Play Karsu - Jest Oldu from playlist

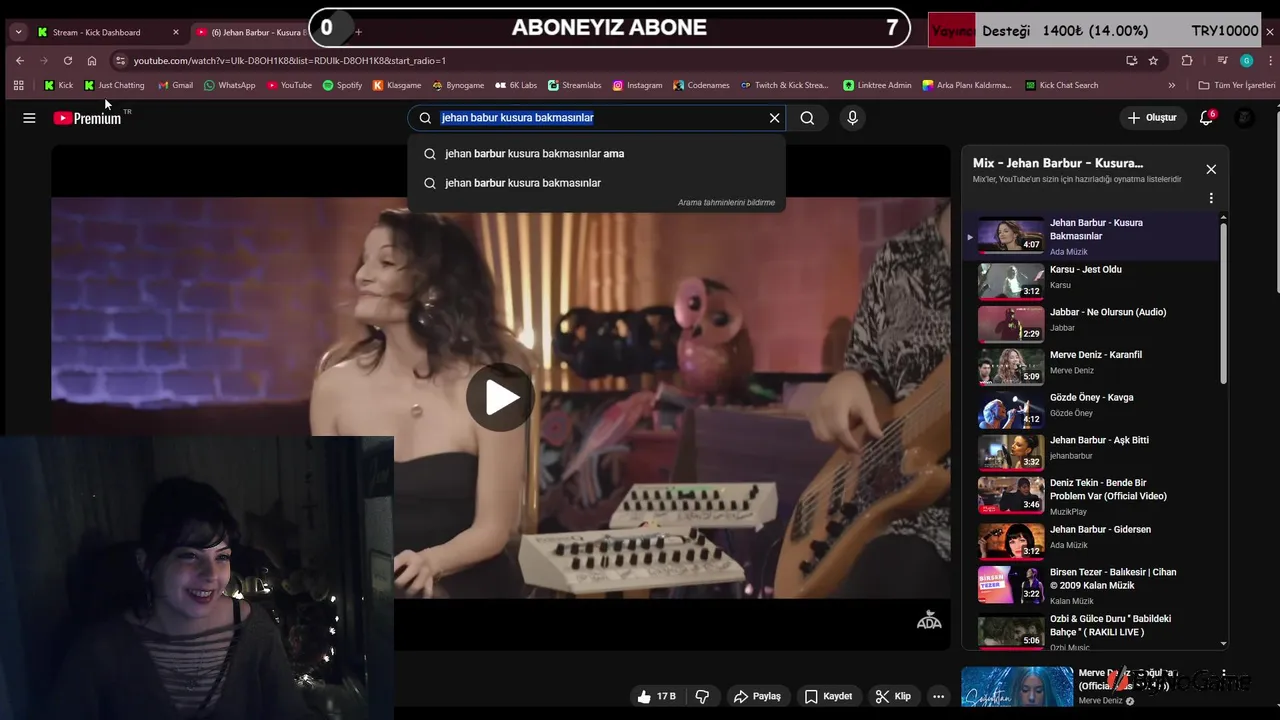1091,282
